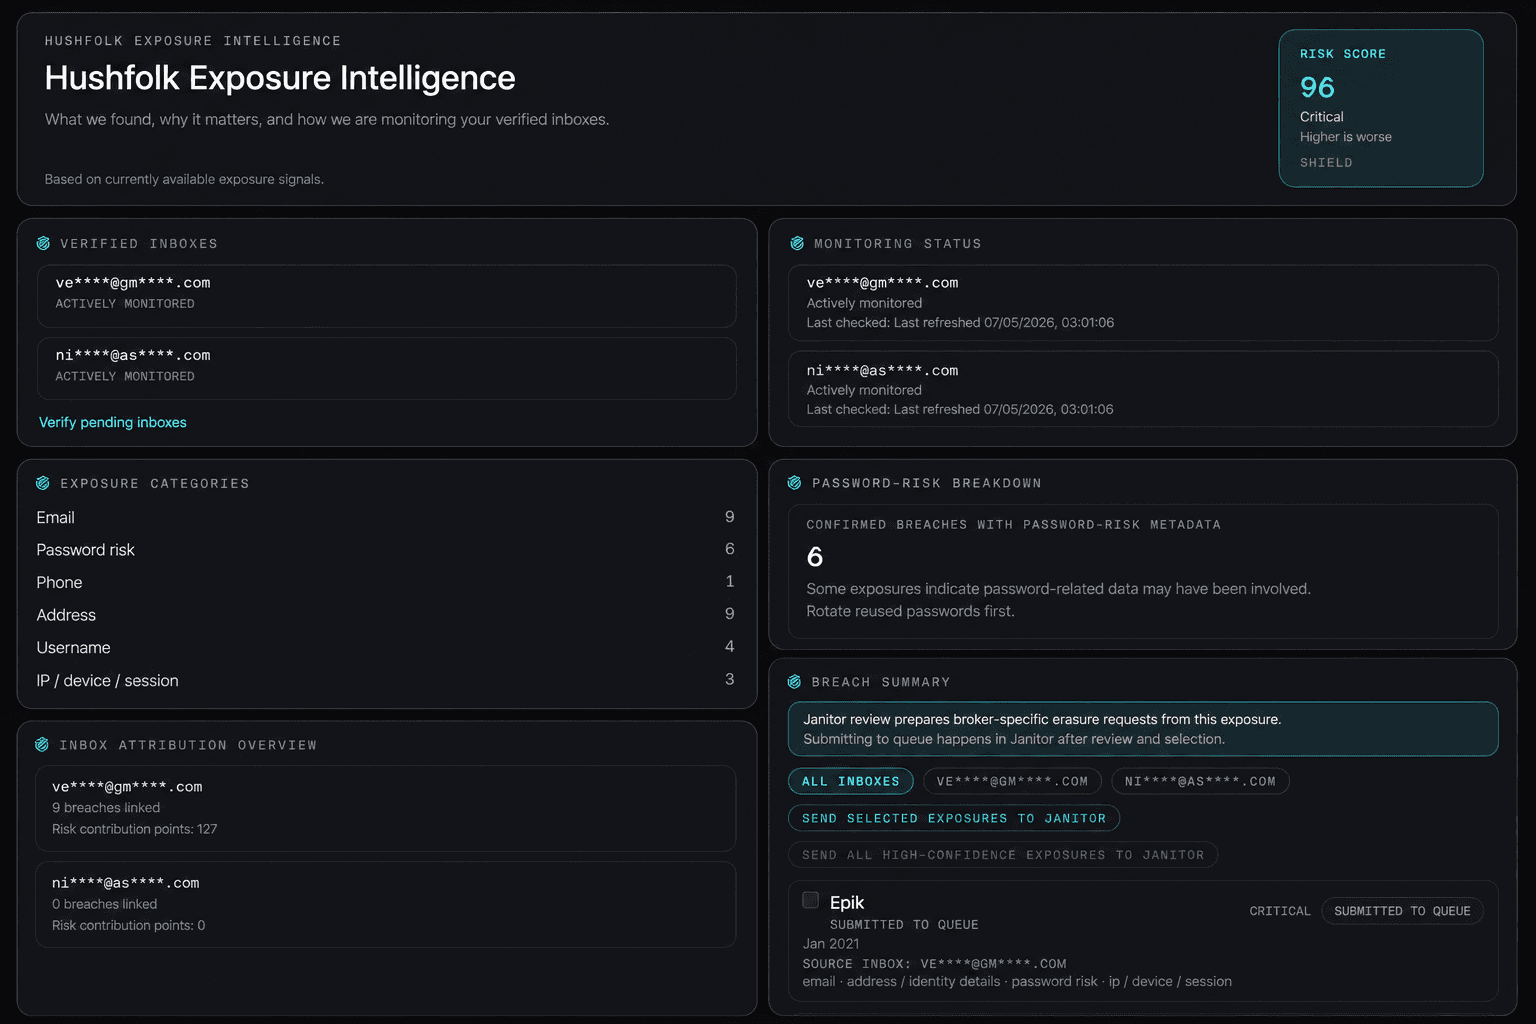Filter breaches by NI****@AS****.COM inbox
The width and height of the screenshot is (1536, 1024).
(1200, 781)
